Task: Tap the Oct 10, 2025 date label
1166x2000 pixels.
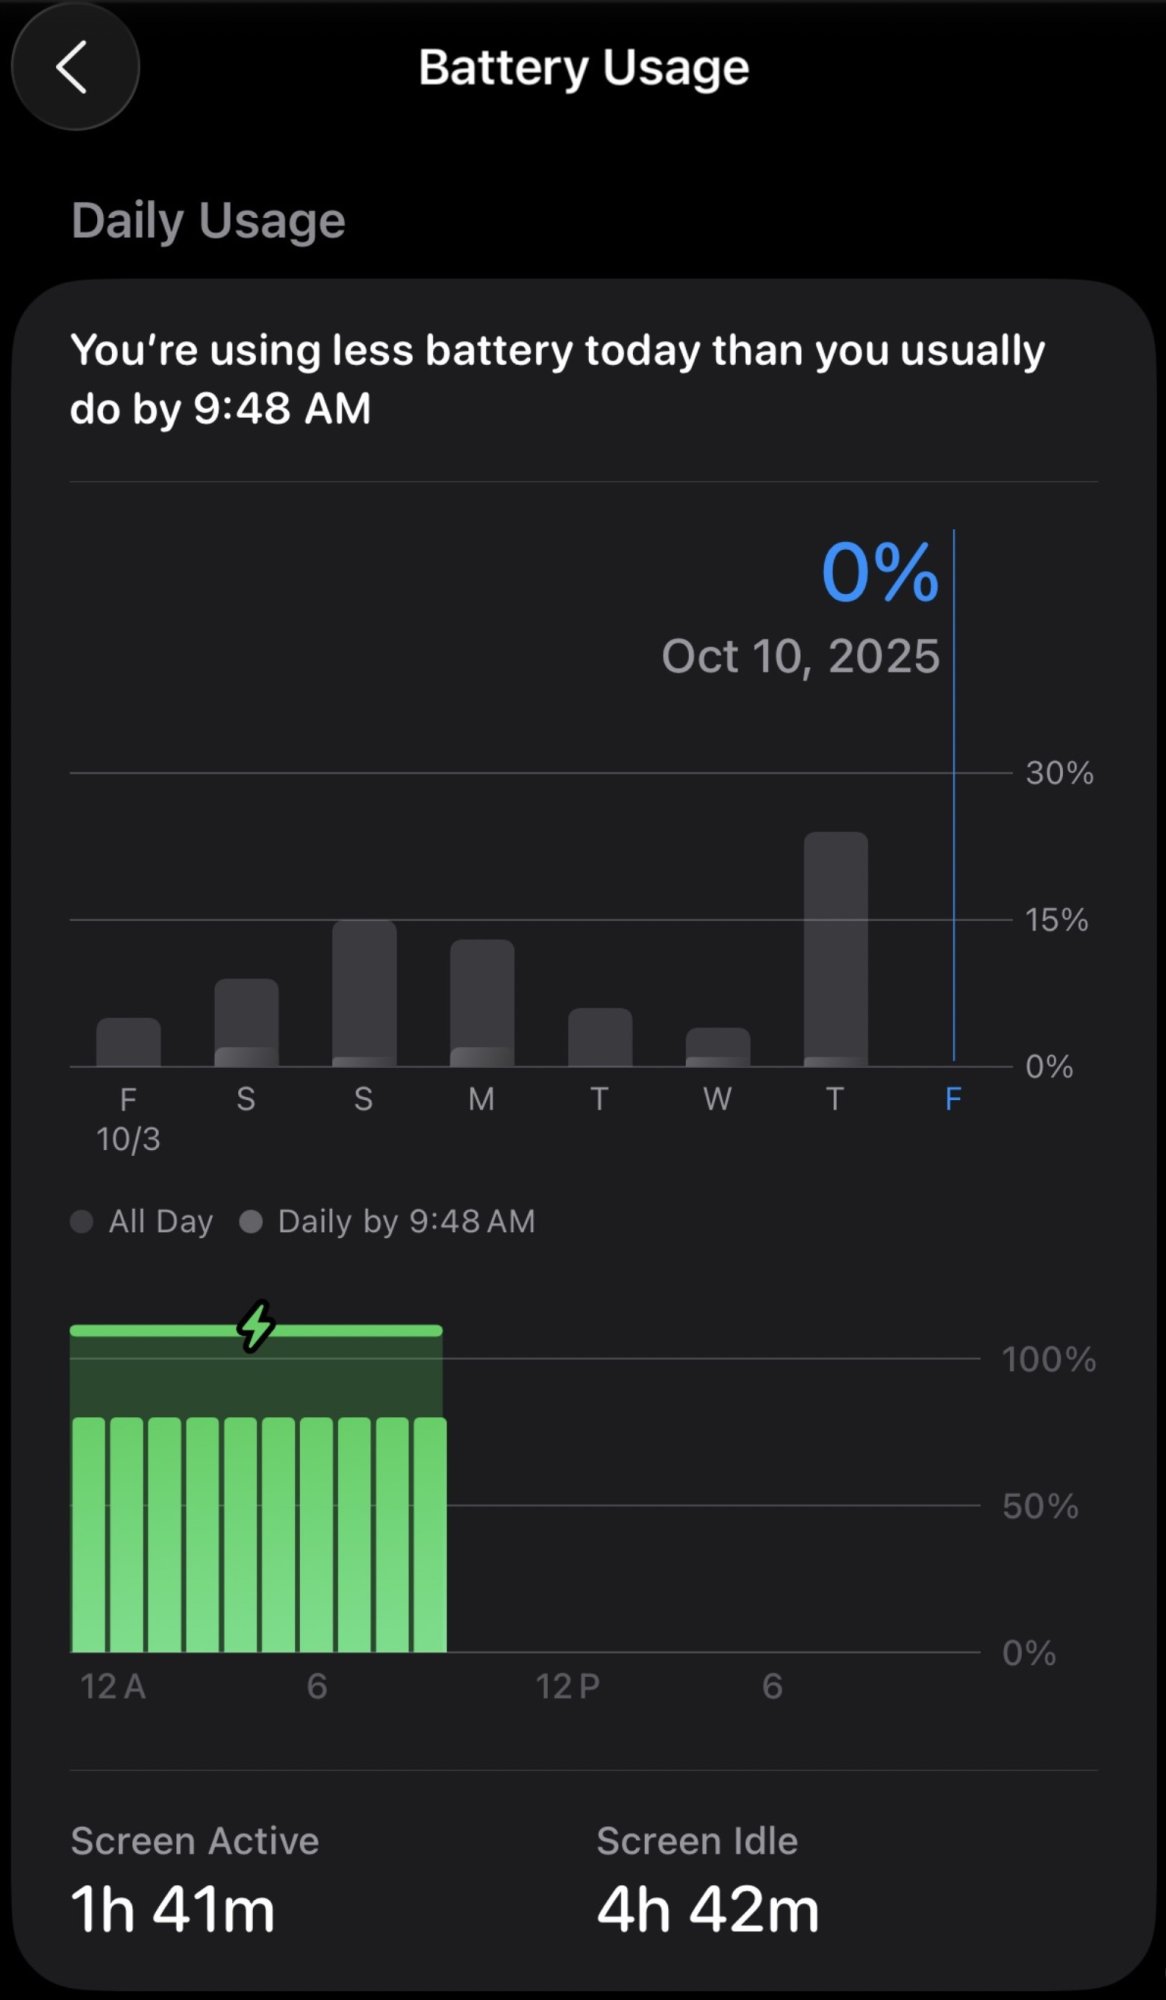Action: [x=800, y=656]
